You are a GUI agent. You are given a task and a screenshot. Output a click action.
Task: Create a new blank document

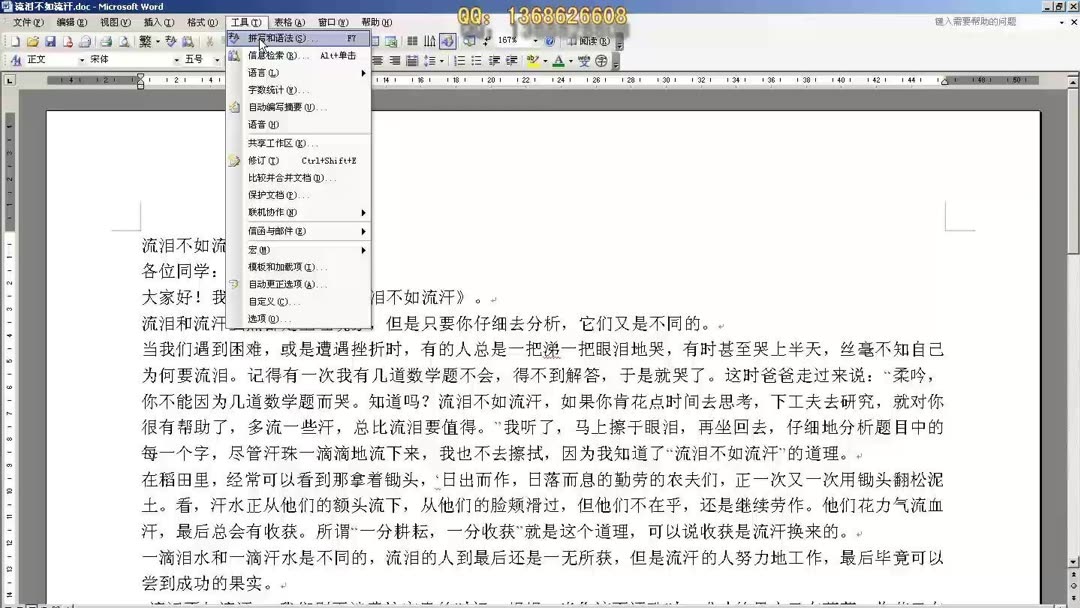tap(16, 42)
